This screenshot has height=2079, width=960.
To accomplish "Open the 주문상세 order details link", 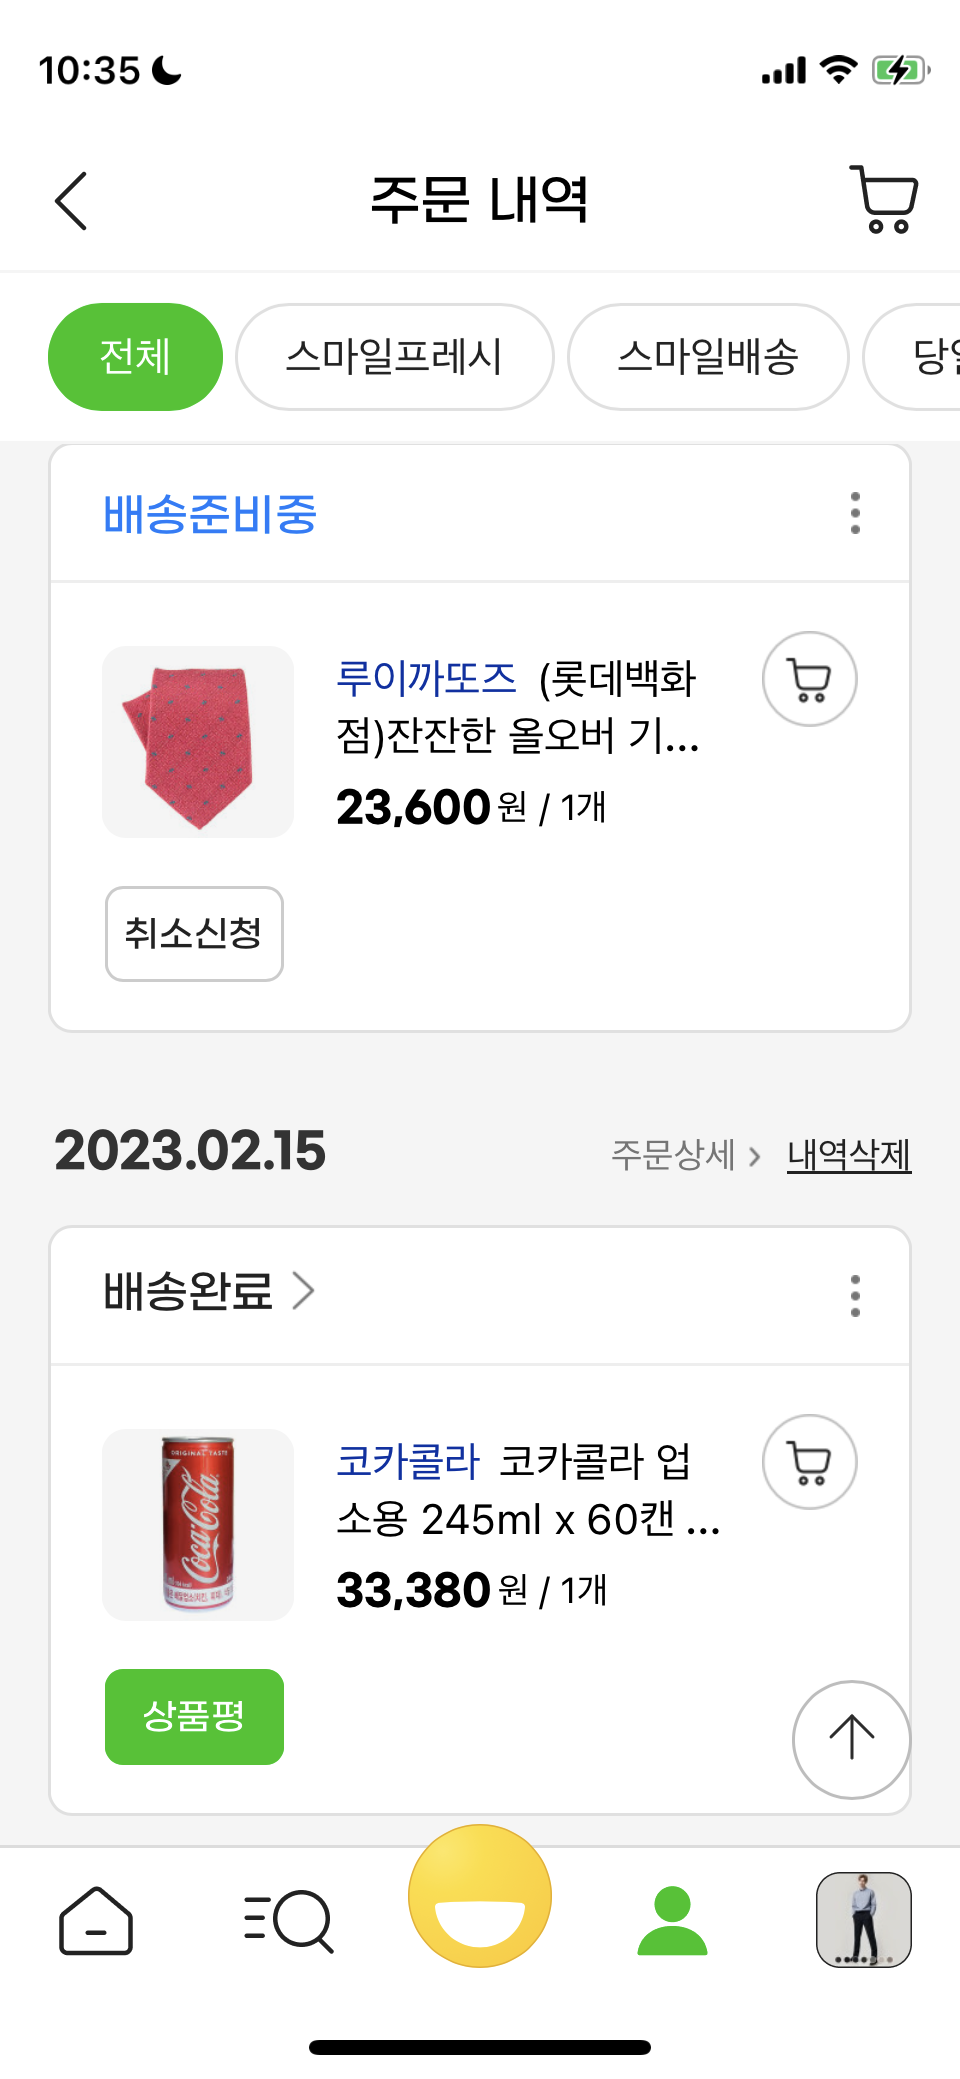I will 686,1155.
